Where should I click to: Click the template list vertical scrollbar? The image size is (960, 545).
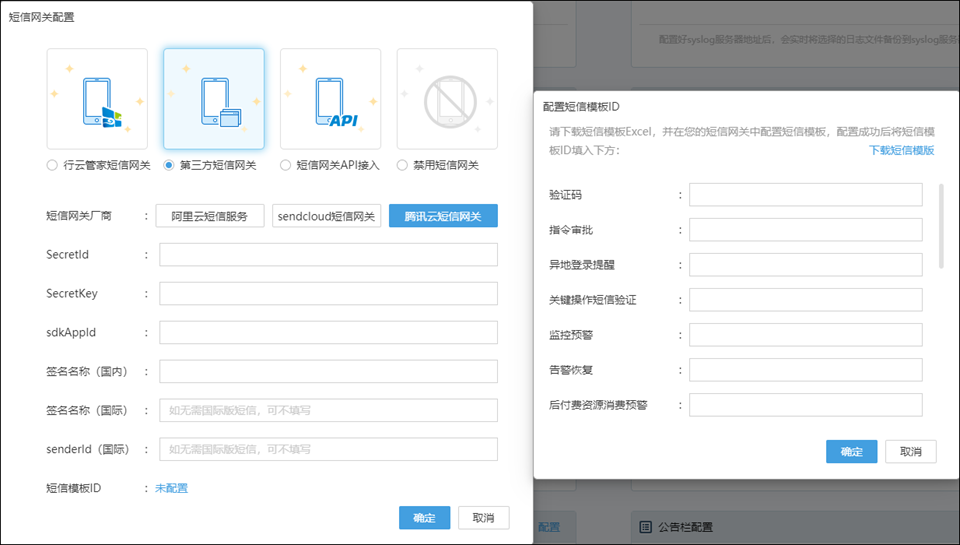pos(940,225)
